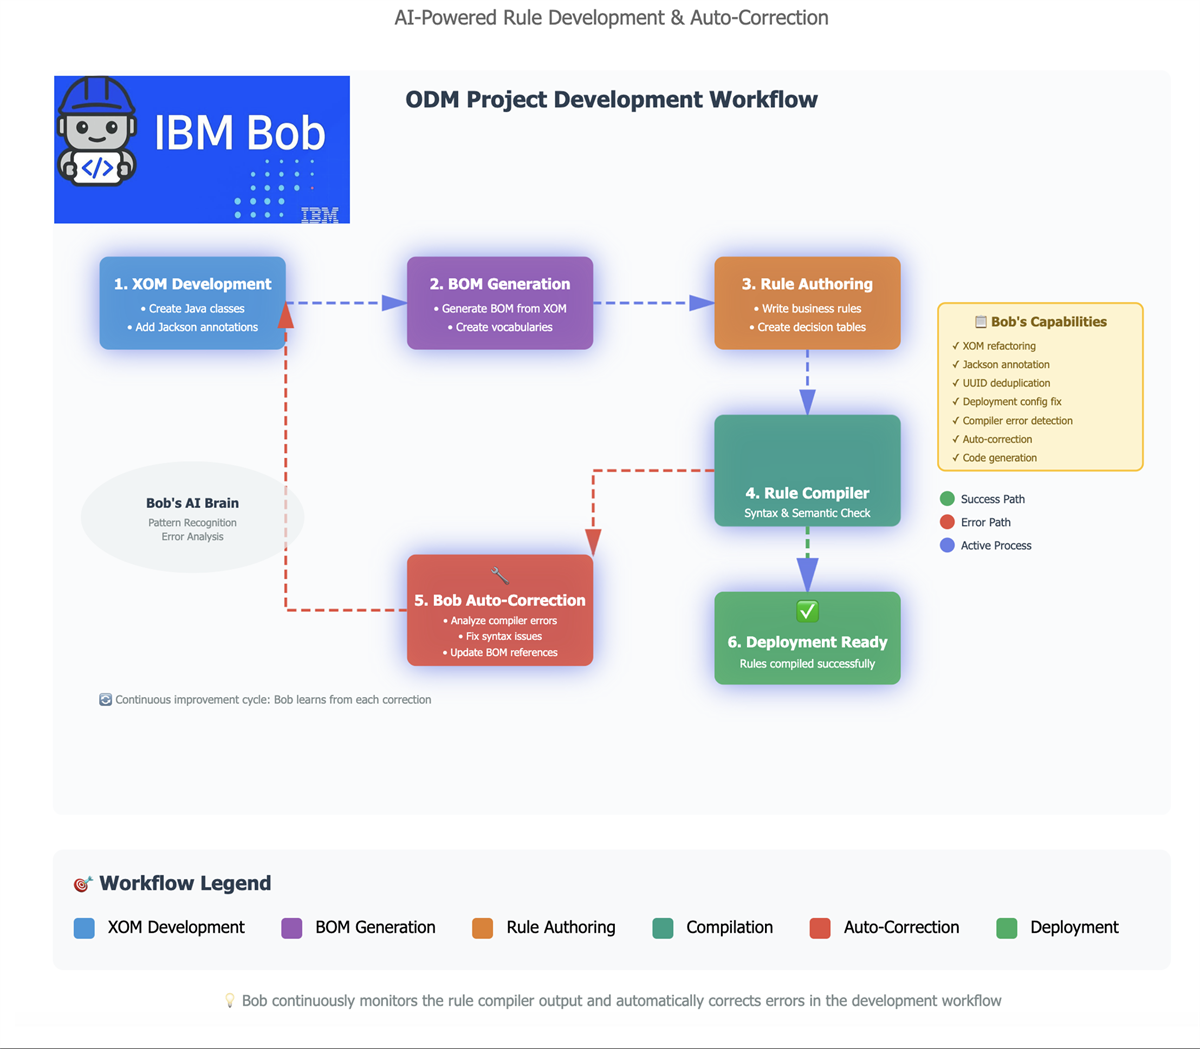Viewport: 1200px width, 1049px height.
Task: Click the 'Workflow Legend' heading text
Action: coord(185,883)
